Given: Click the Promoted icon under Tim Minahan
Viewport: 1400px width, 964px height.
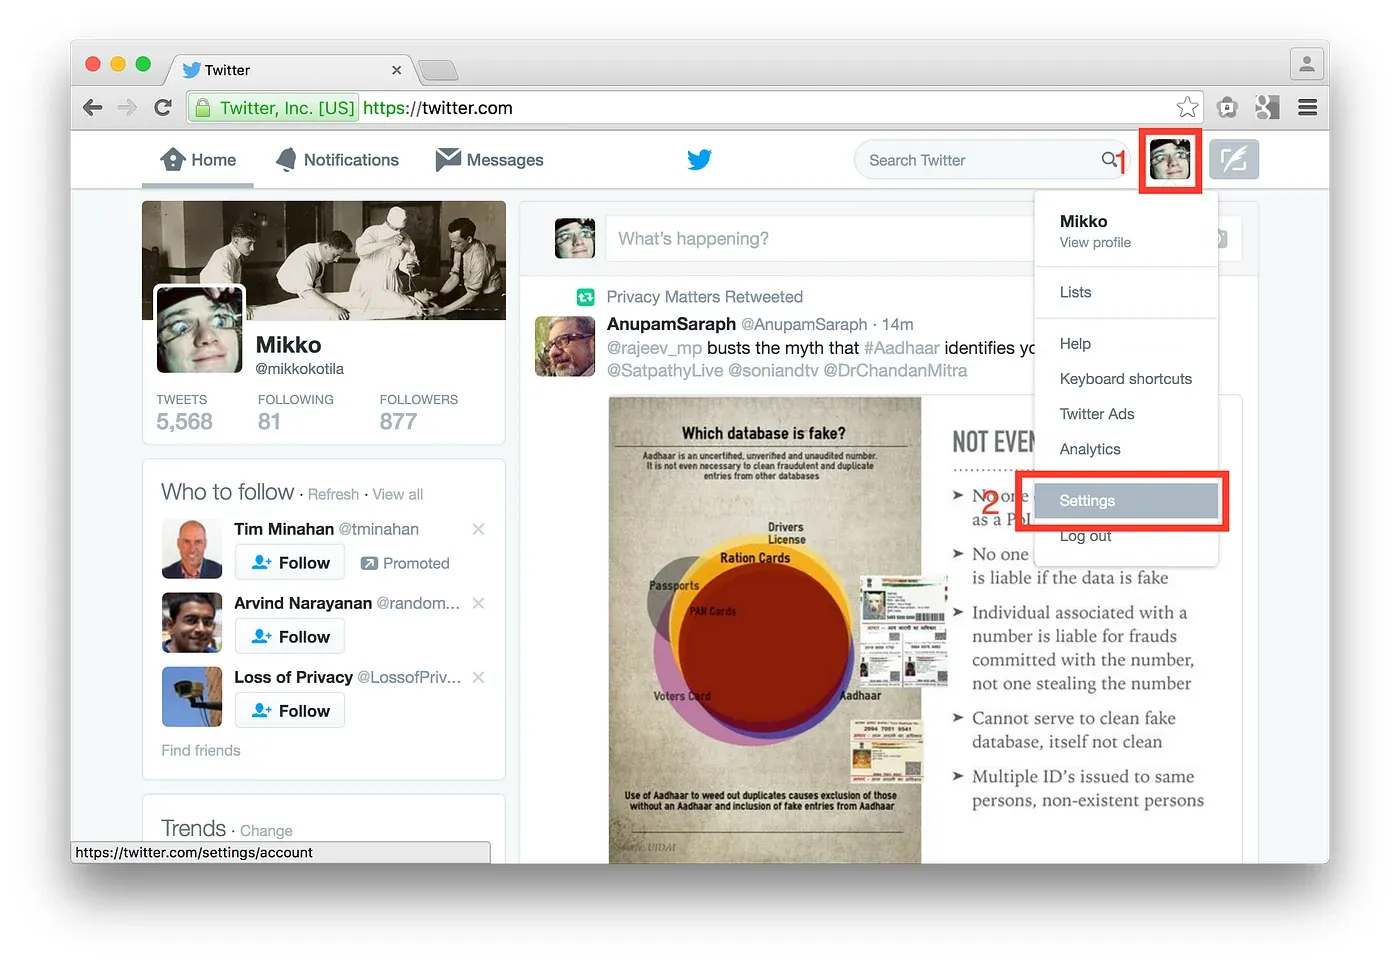Looking at the screenshot, I should pos(368,563).
